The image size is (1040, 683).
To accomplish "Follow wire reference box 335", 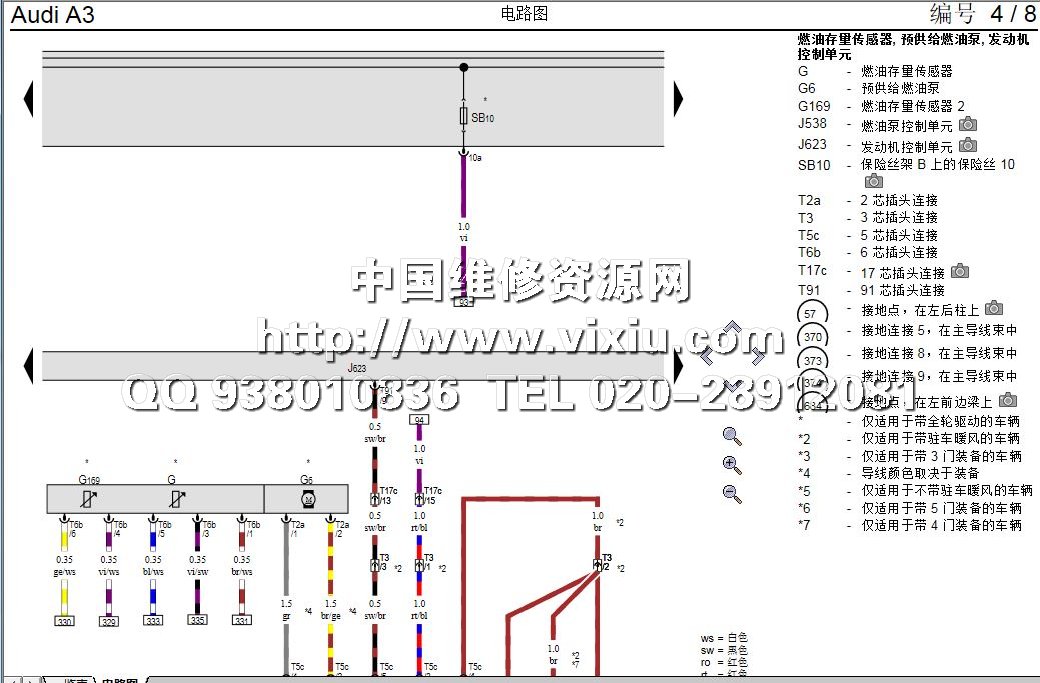I will pyautogui.click(x=198, y=620).
